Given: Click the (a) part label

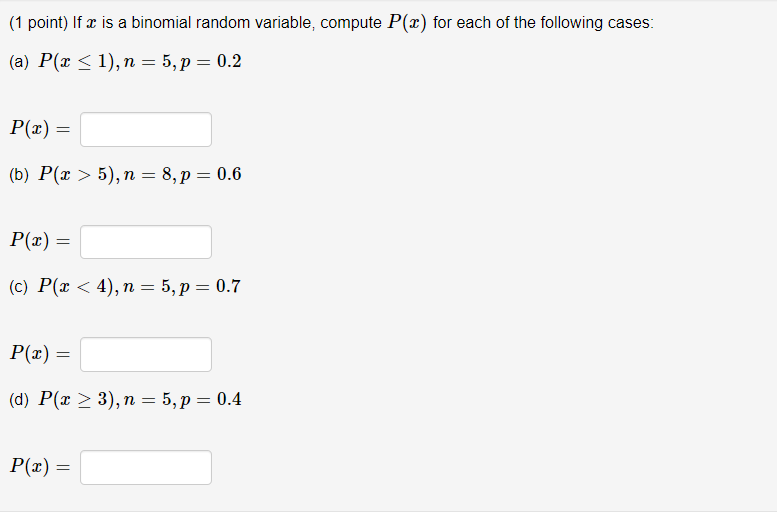Looking at the screenshot, I should (x=19, y=62).
